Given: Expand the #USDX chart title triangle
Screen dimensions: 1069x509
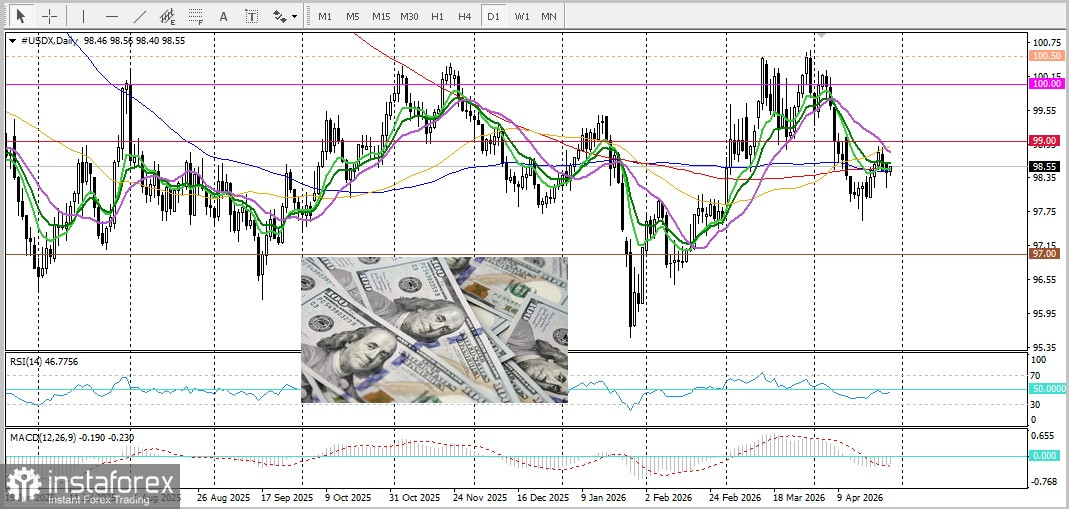Looking at the screenshot, I should tap(12, 41).
